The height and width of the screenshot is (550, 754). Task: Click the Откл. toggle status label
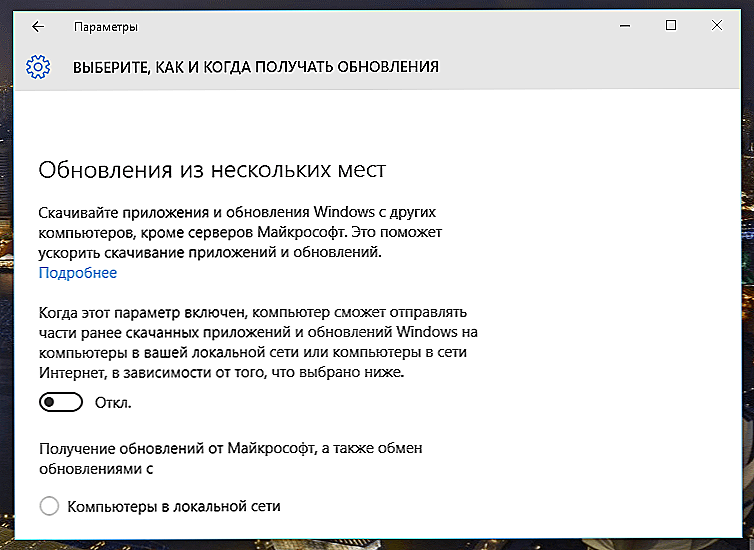(113, 402)
